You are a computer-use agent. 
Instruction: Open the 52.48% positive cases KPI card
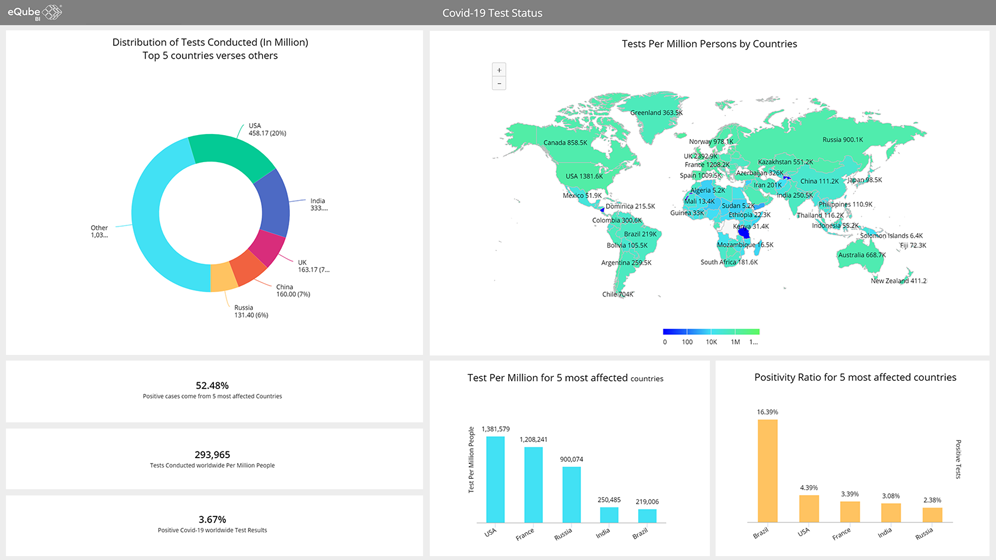(x=212, y=390)
